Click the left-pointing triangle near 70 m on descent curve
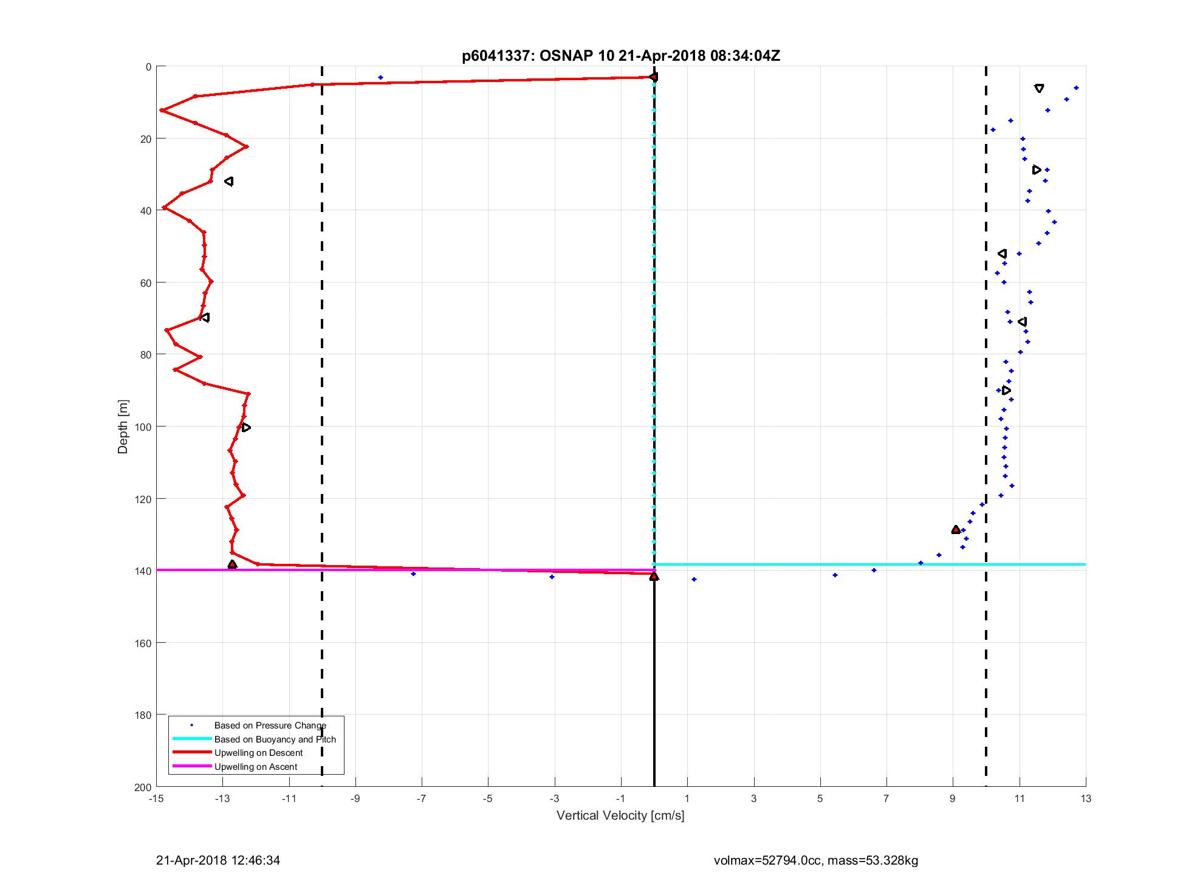Viewport: 1200px width, 885px height. pyautogui.click(x=205, y=317)
